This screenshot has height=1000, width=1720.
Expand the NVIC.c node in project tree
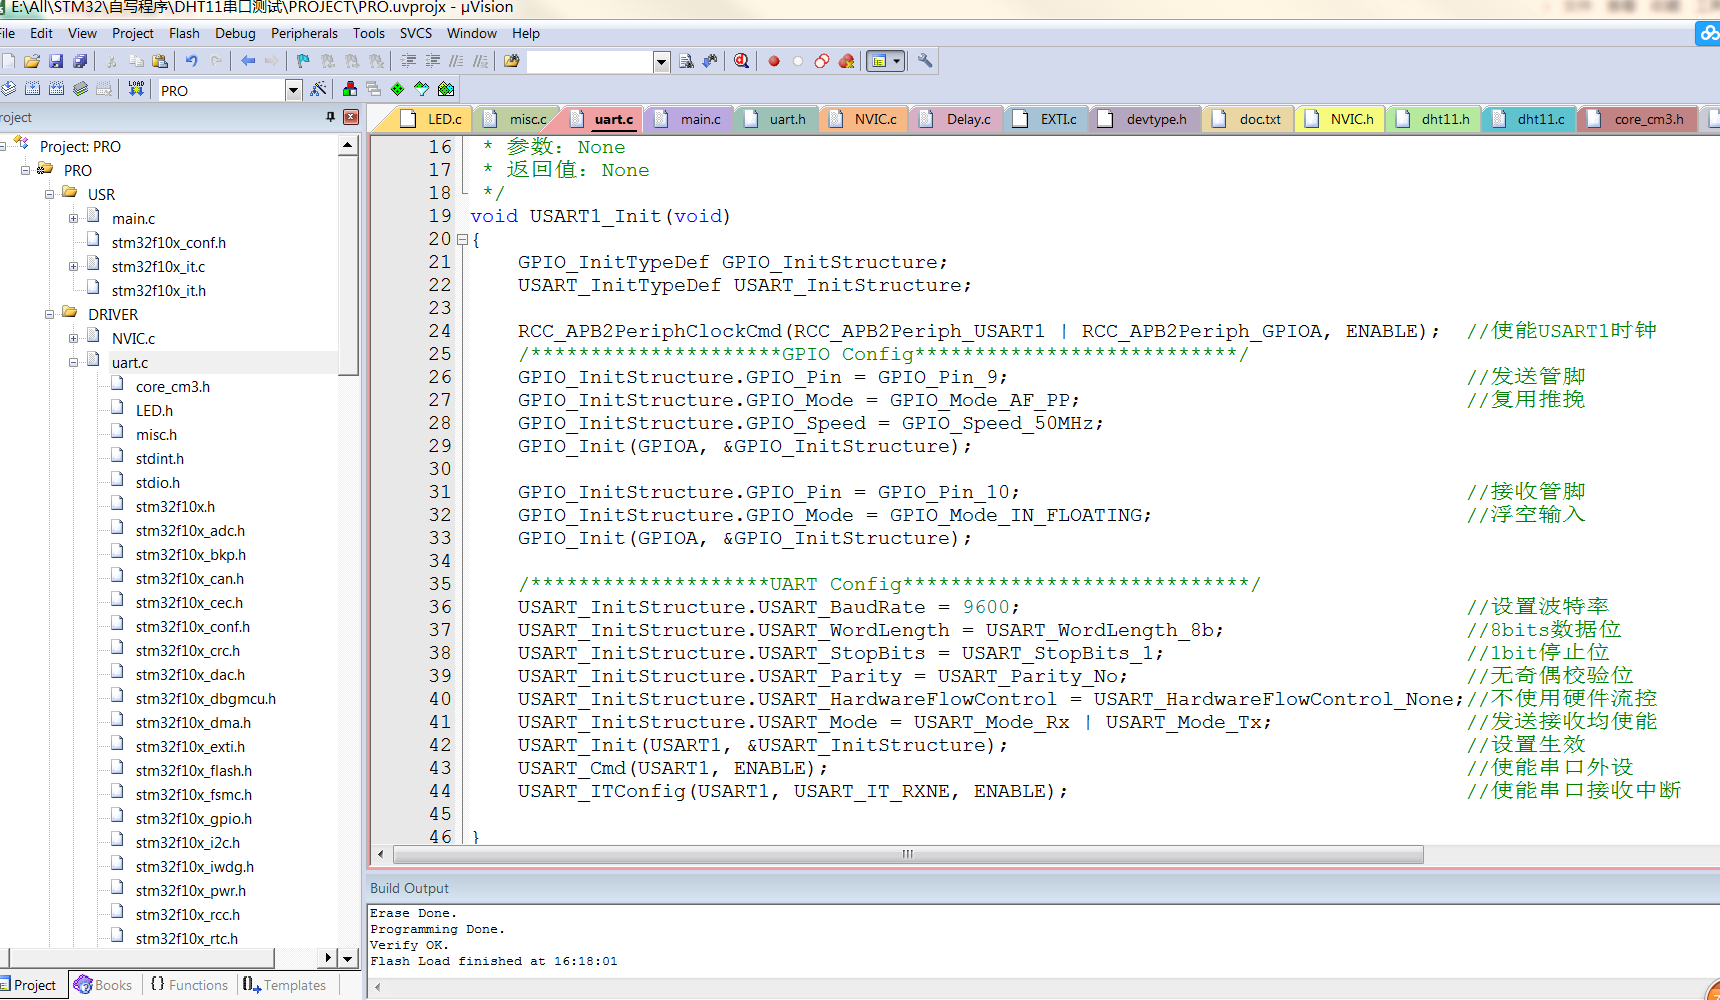point(73,338)
